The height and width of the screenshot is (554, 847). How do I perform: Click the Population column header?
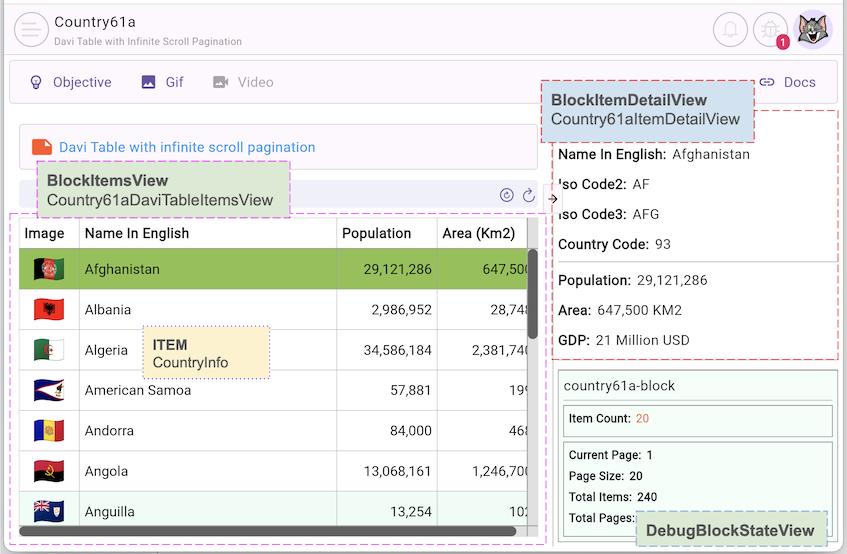376,233
